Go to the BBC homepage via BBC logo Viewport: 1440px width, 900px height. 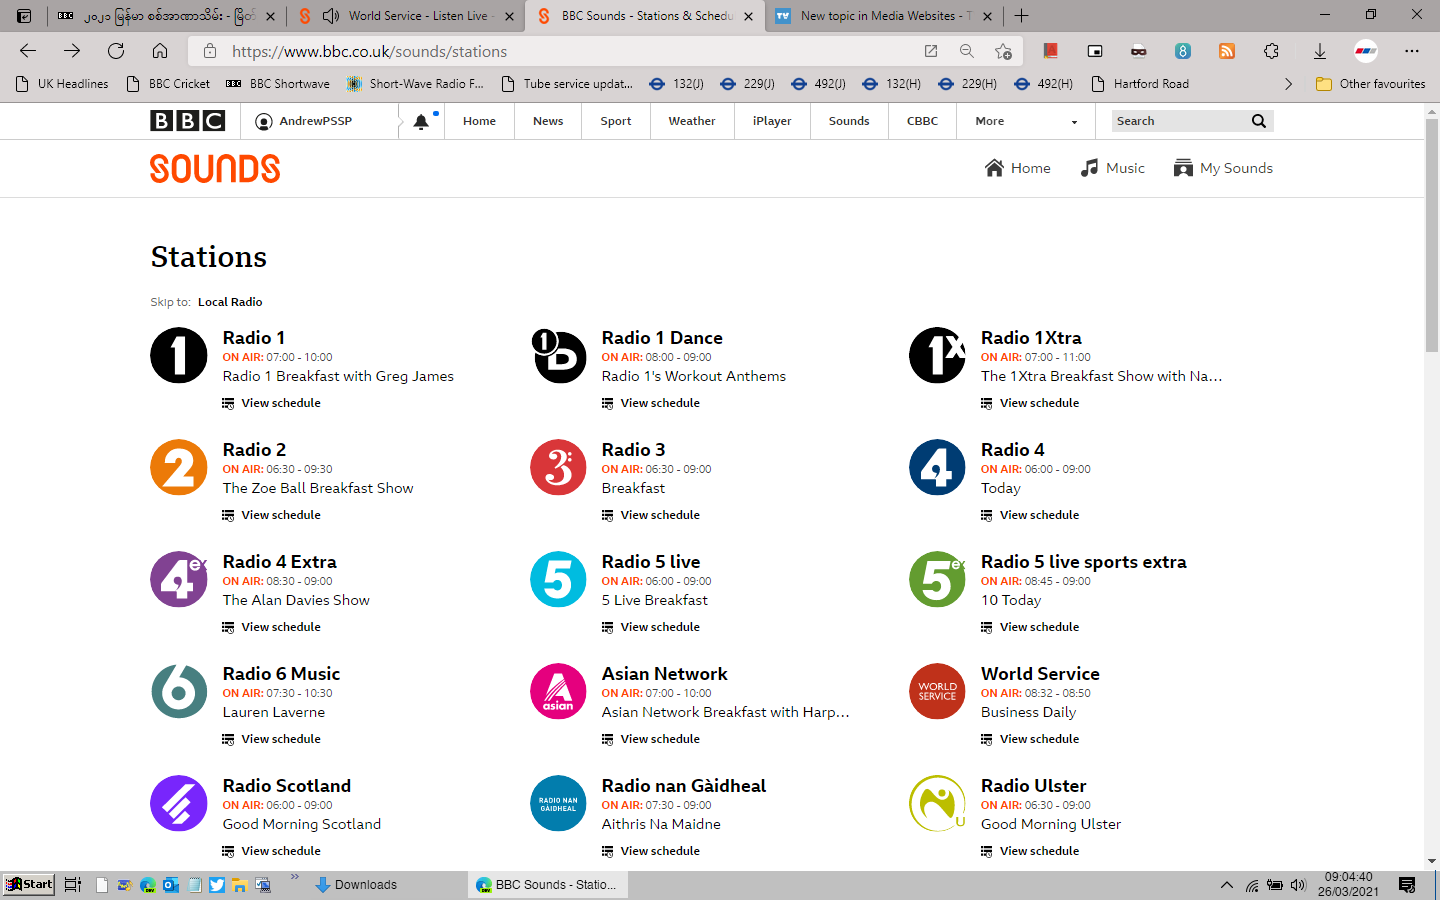click(187, 121)
